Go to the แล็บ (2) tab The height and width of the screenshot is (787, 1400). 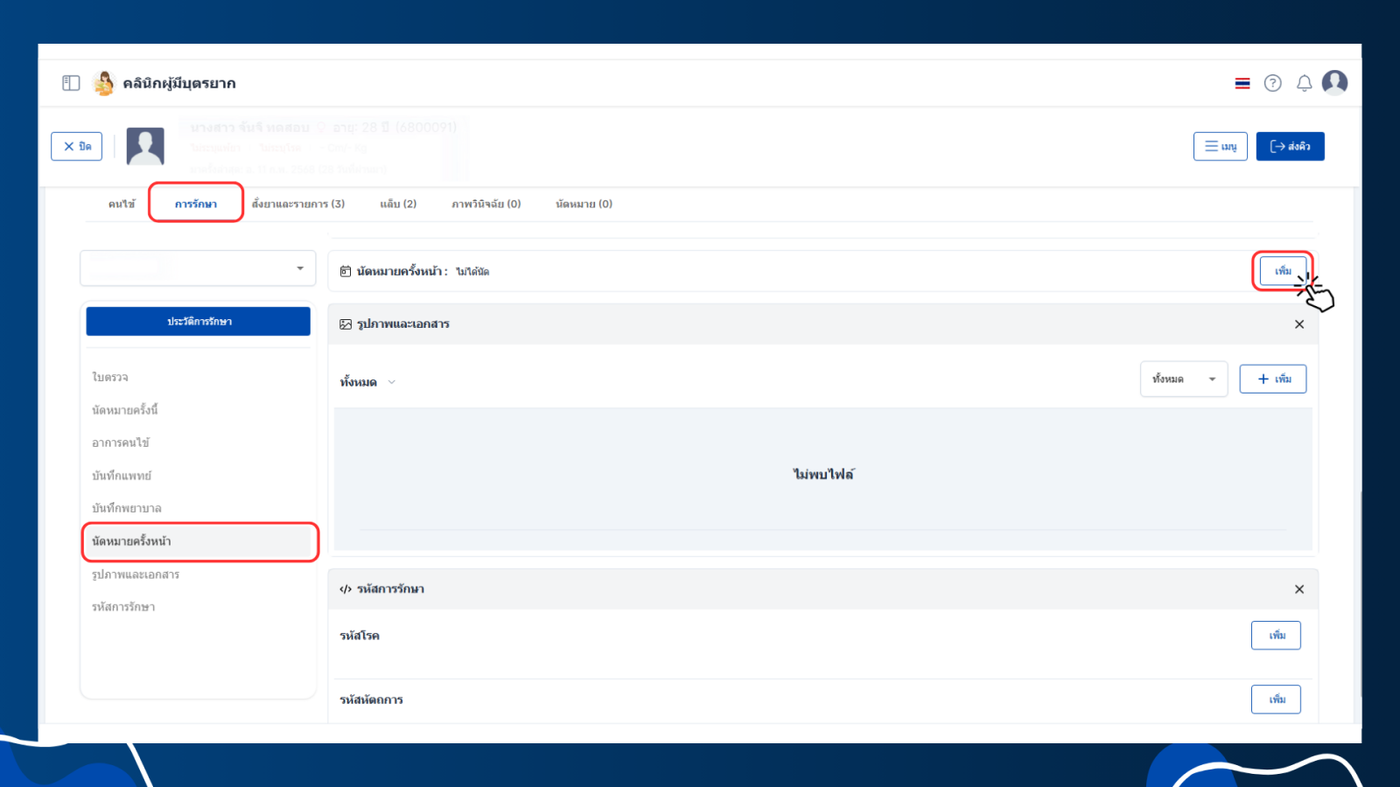[398, 204]
